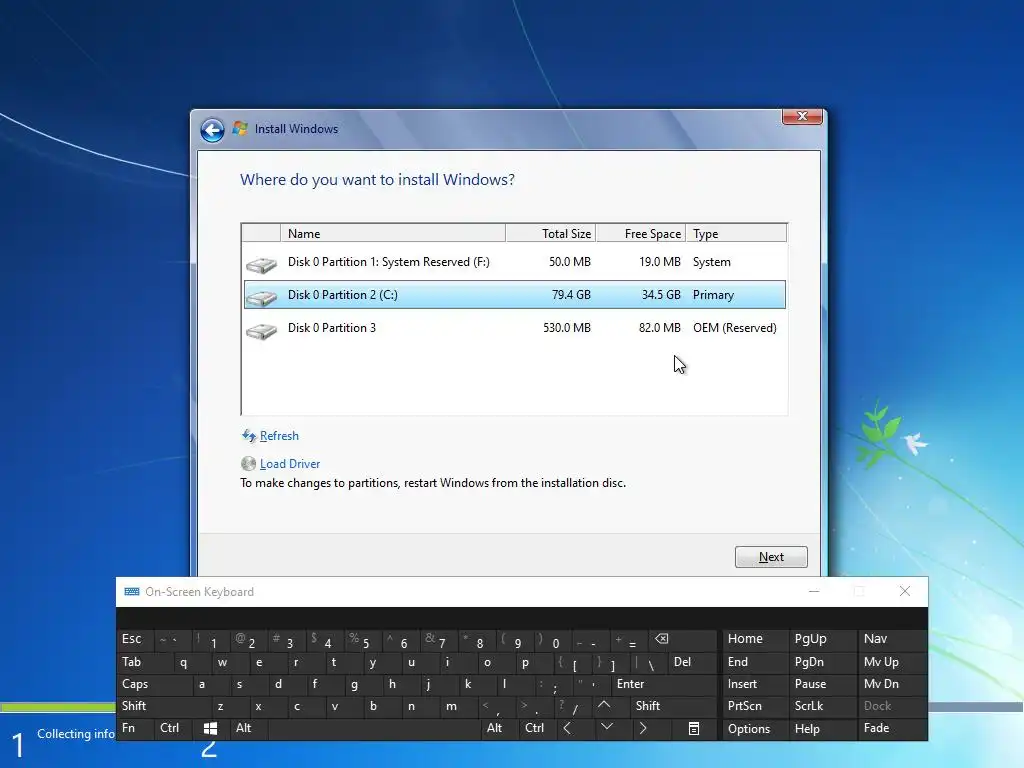The width and height of the screenshot is (1024, 768).
Task: Tap the Enter key
Action: tap(664, 684)
